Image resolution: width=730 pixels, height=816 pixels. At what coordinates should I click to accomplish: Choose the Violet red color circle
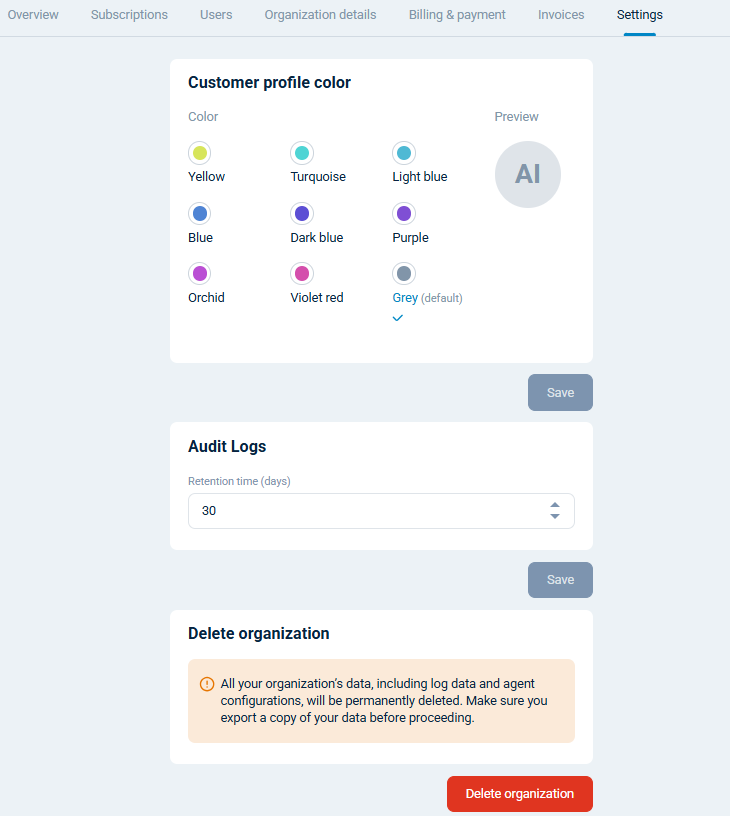click(301, 273)
